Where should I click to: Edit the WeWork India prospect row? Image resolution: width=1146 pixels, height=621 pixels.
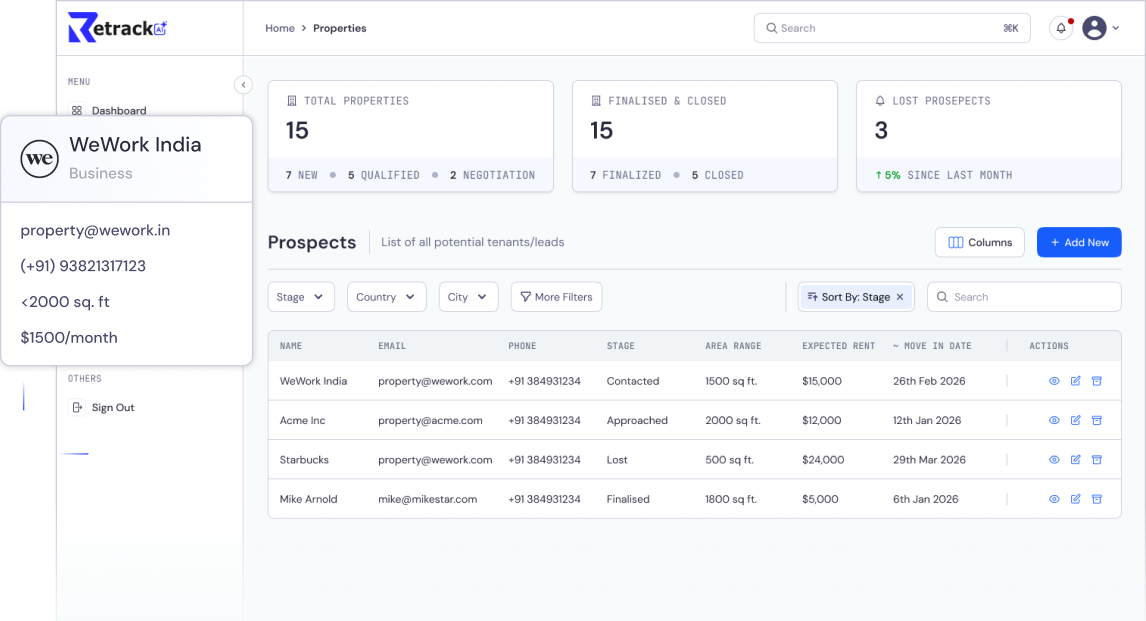coord(1075,381)
